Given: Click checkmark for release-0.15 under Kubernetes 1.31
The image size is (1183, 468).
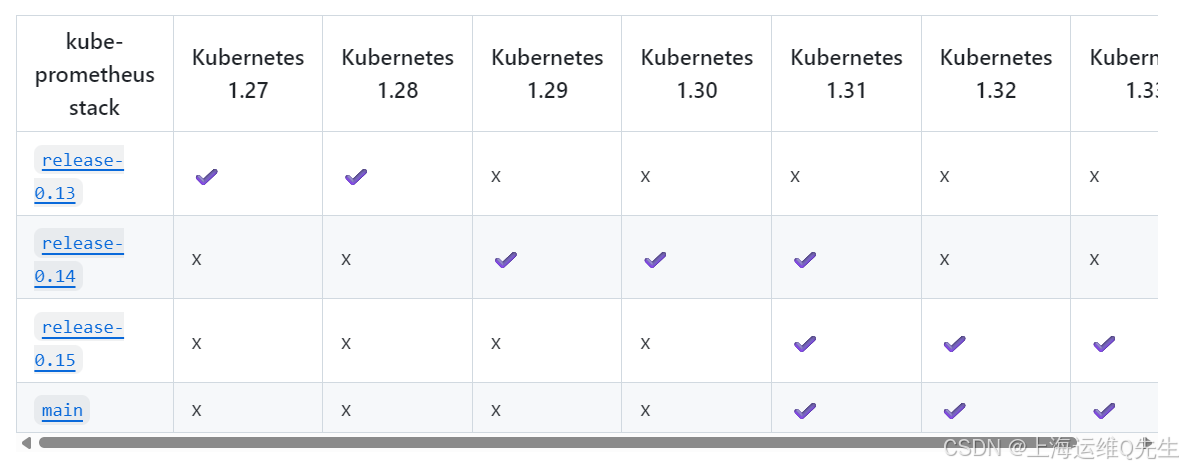Looking at the screenshot, I should [x=805, y=344].
